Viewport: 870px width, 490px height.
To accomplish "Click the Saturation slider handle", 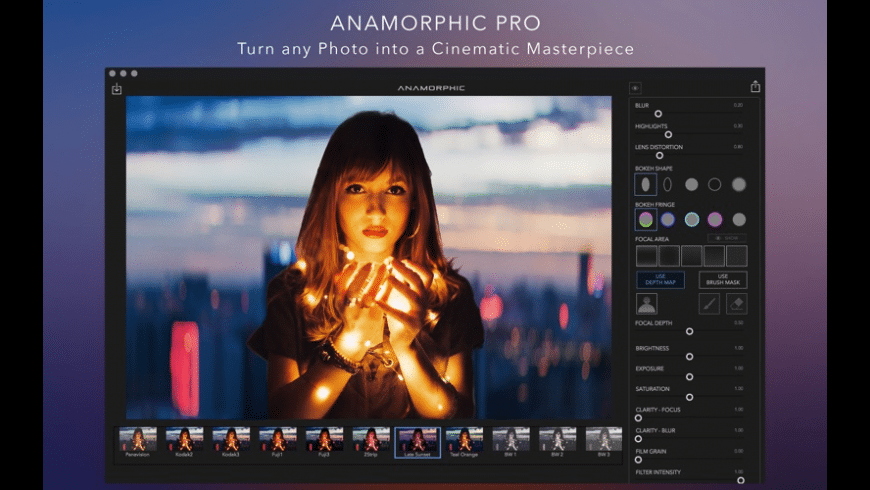I will click(690, 397).
